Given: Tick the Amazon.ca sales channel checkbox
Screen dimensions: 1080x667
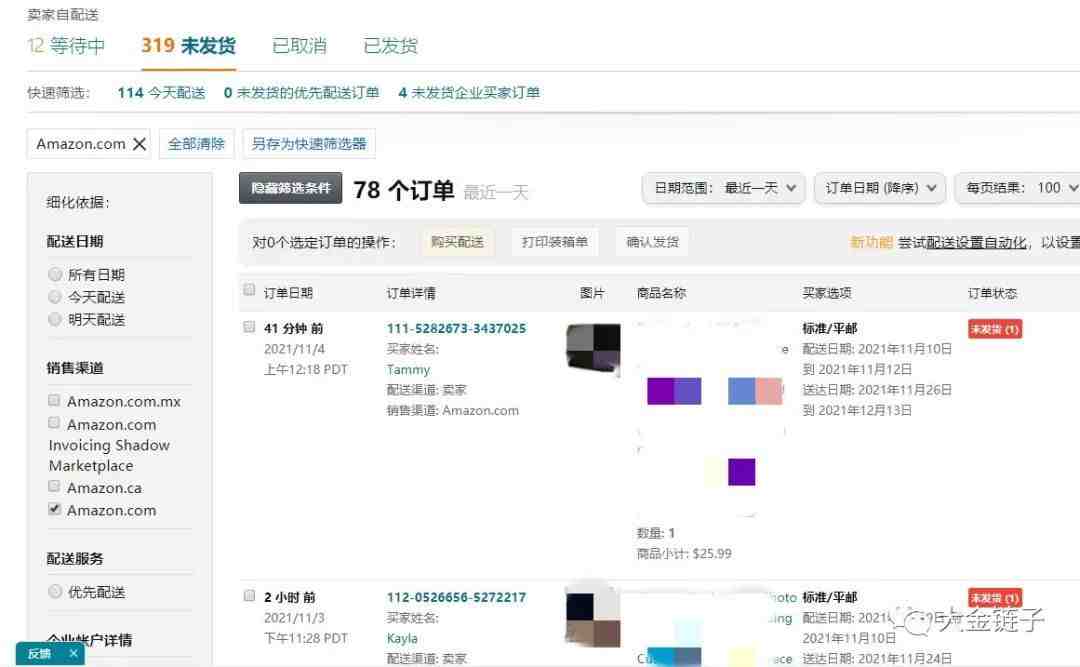Looking at the screenshot, I should point(55,488).
